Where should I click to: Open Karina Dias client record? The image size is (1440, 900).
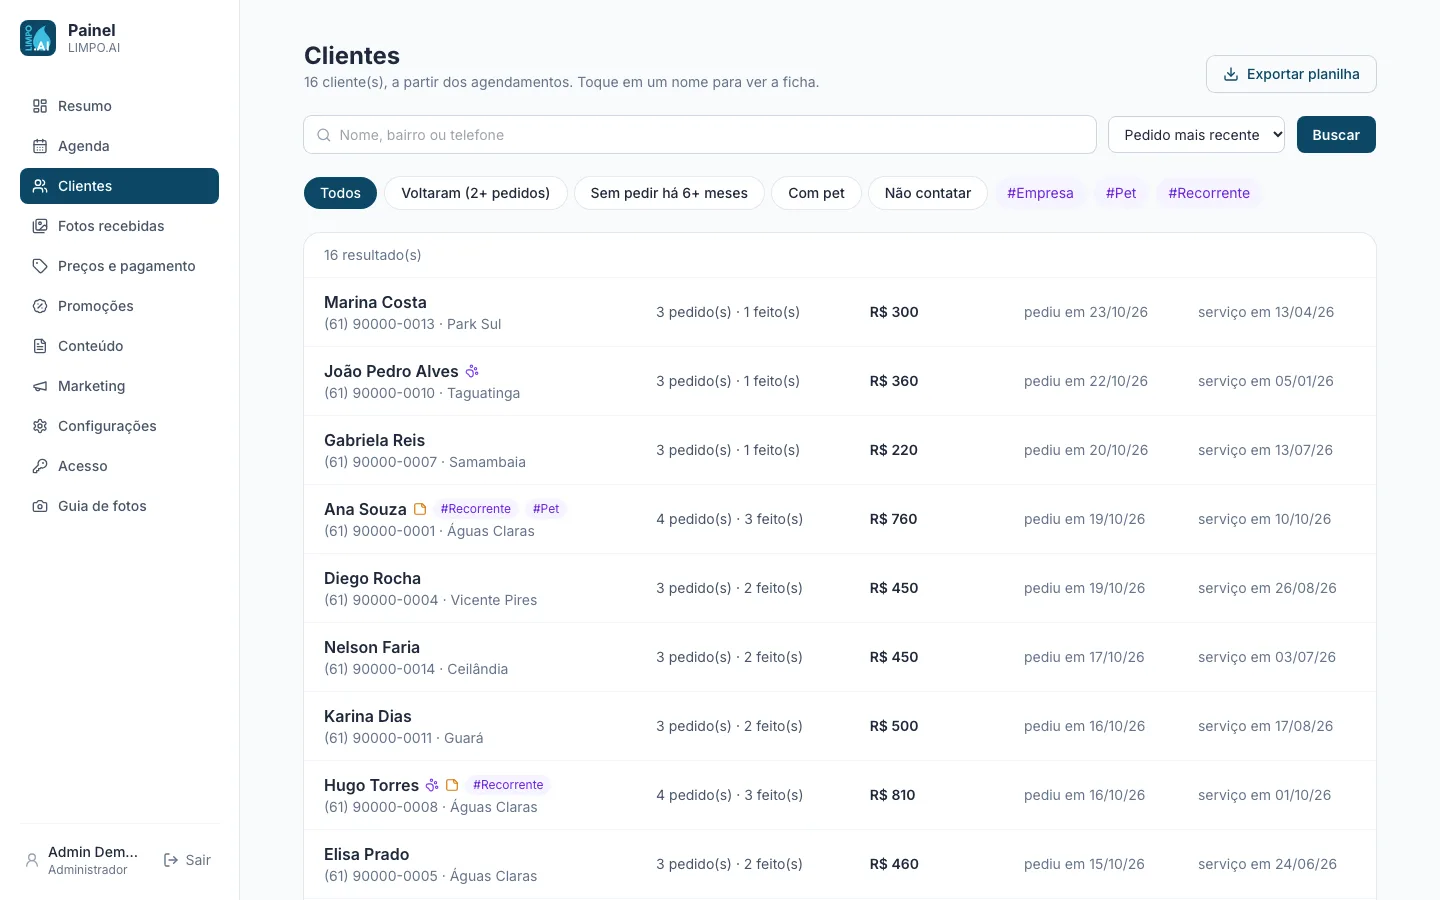pyautogui.click(x=840, y=726)
